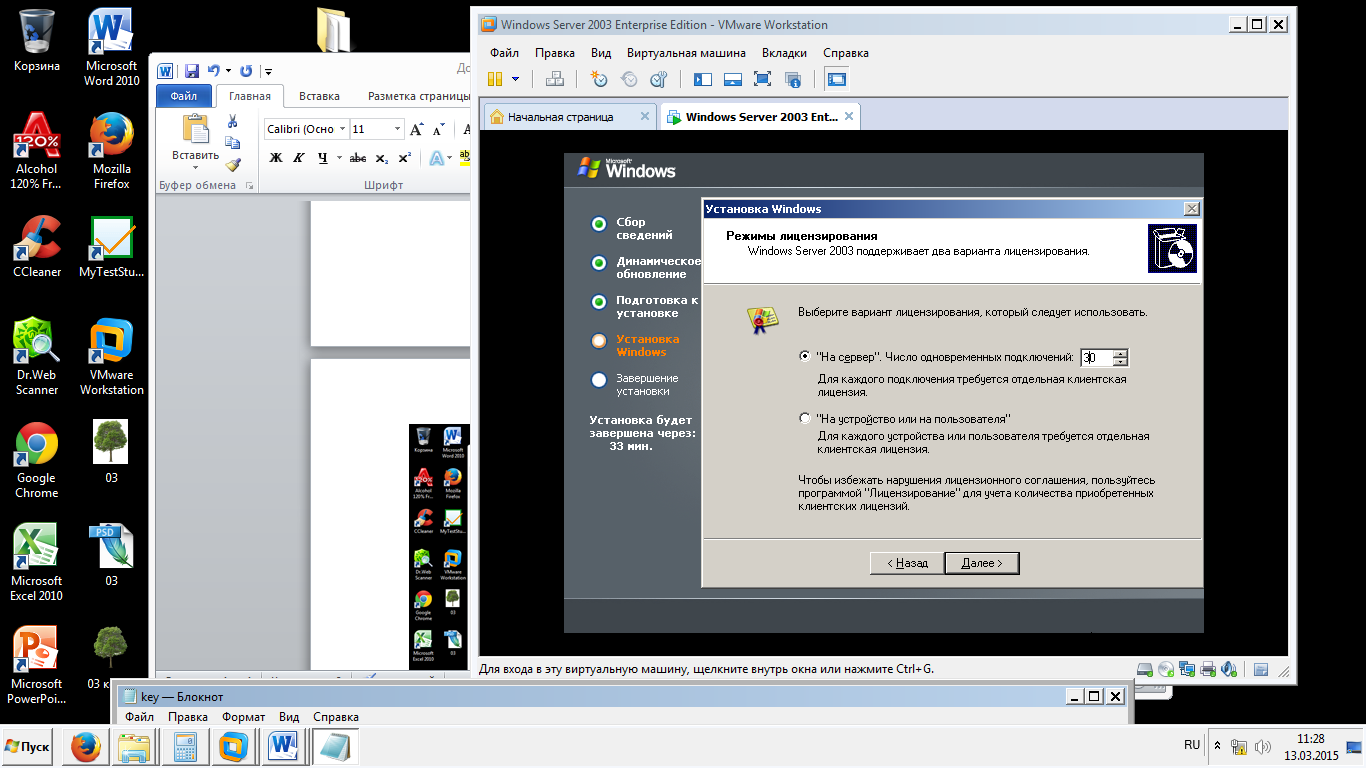Expand the Вставить paste options arrow
This screenshot has width=1366, height=768.
click(x=196, y=167)
